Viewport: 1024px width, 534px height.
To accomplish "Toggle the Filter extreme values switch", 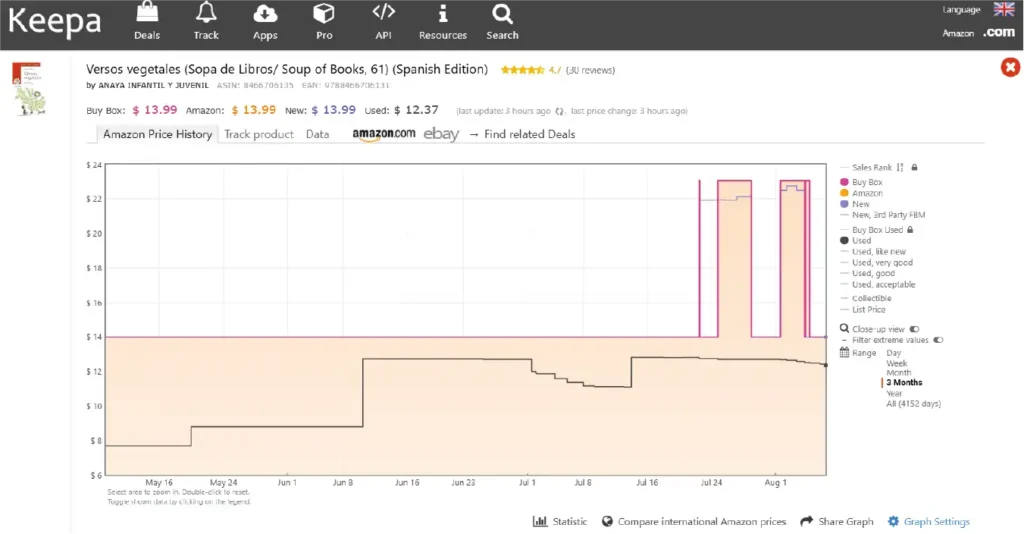I will tap(938, 340).
